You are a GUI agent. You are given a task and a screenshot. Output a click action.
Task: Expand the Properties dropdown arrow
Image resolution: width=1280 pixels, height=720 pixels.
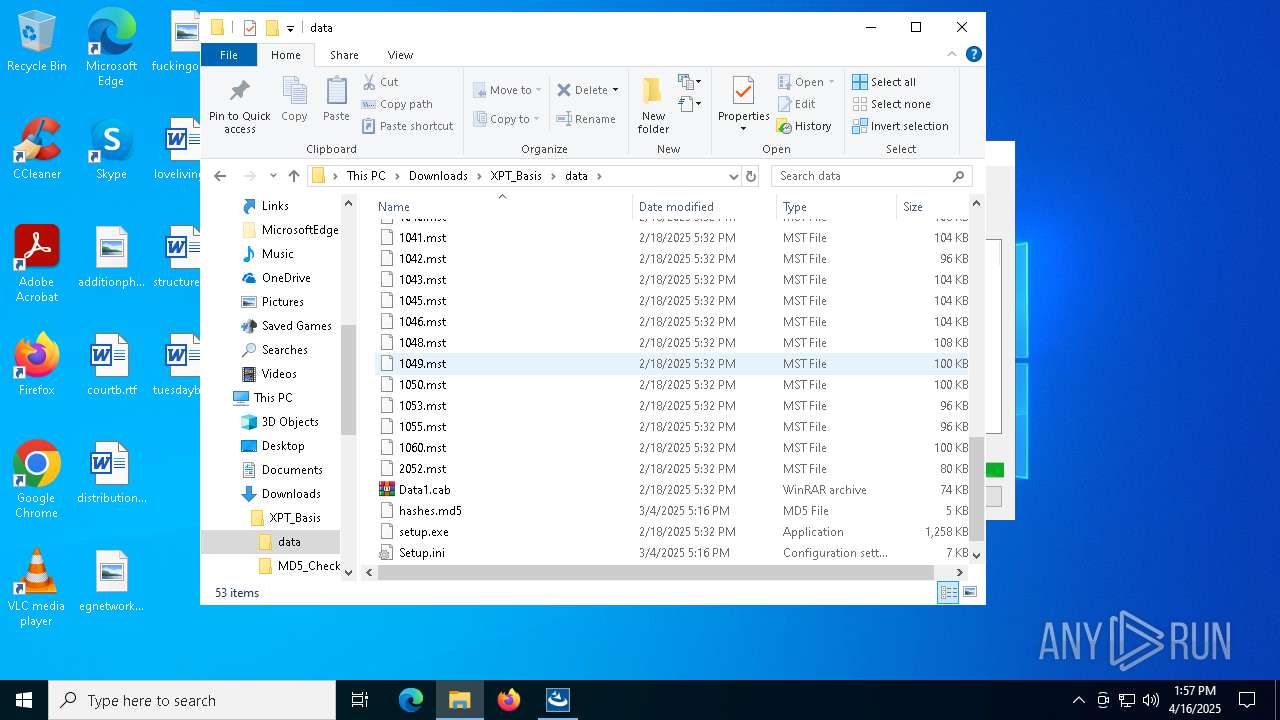pyautogui.click(x=743, y=129)
